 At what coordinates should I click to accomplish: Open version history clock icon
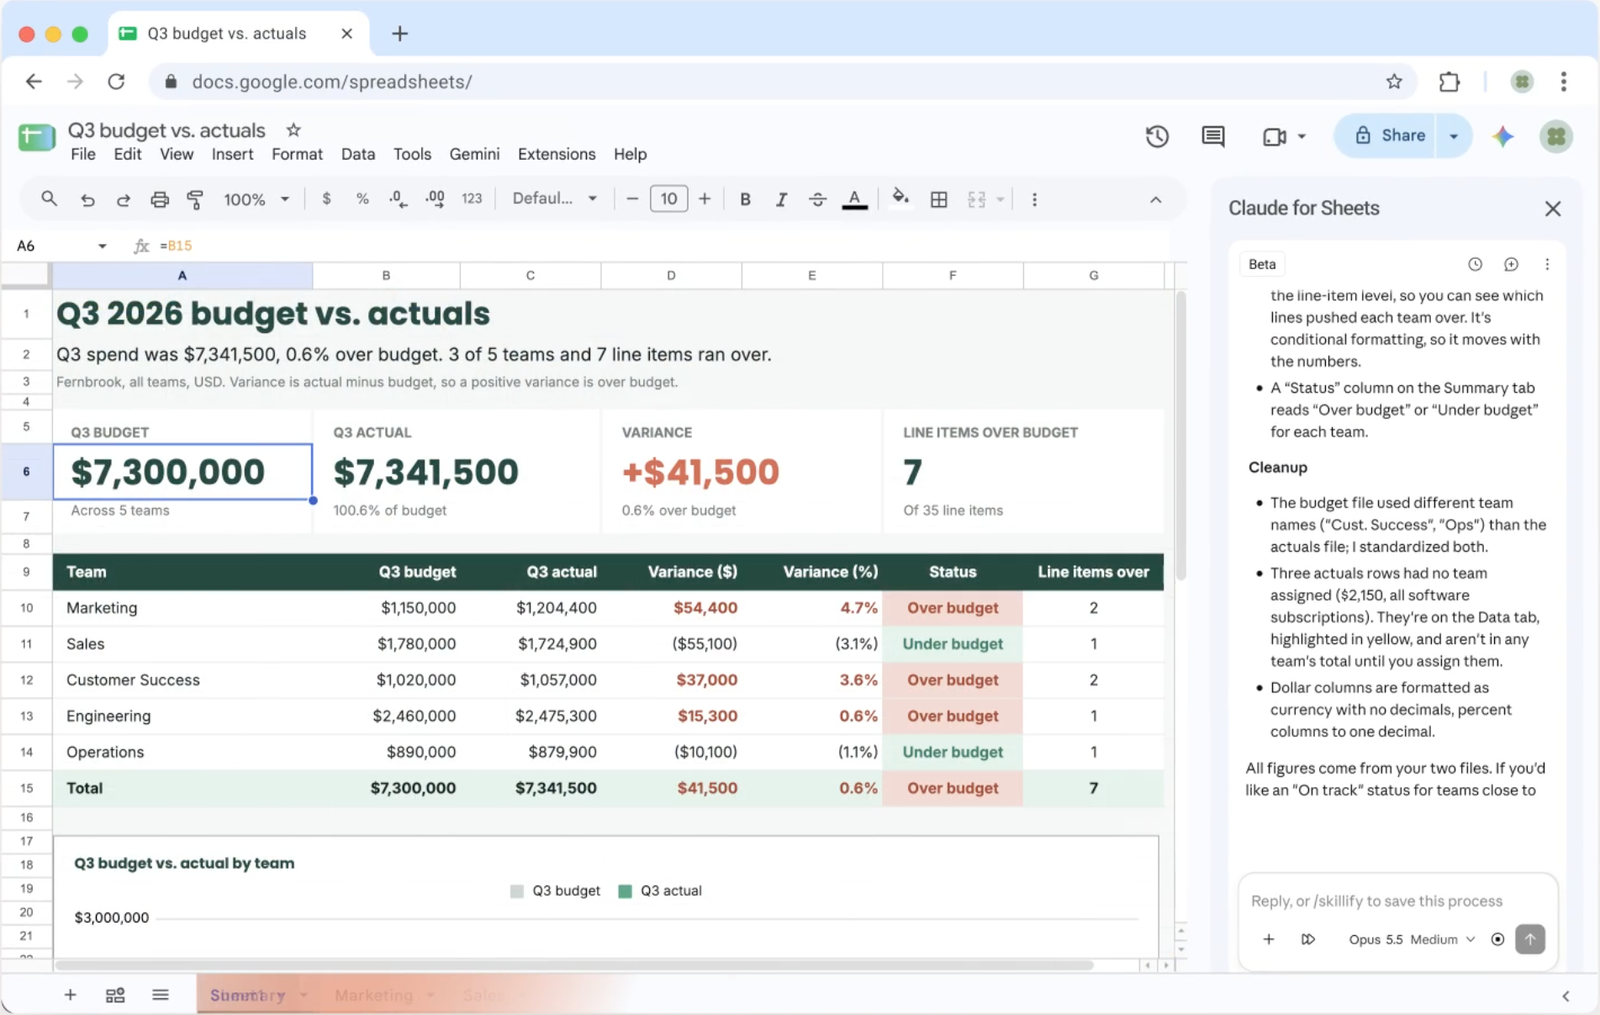[x=1157, y=136]
